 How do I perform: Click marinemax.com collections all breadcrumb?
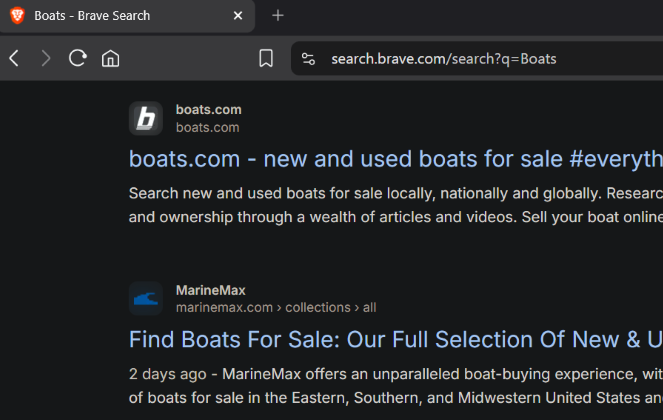[276, 307]
